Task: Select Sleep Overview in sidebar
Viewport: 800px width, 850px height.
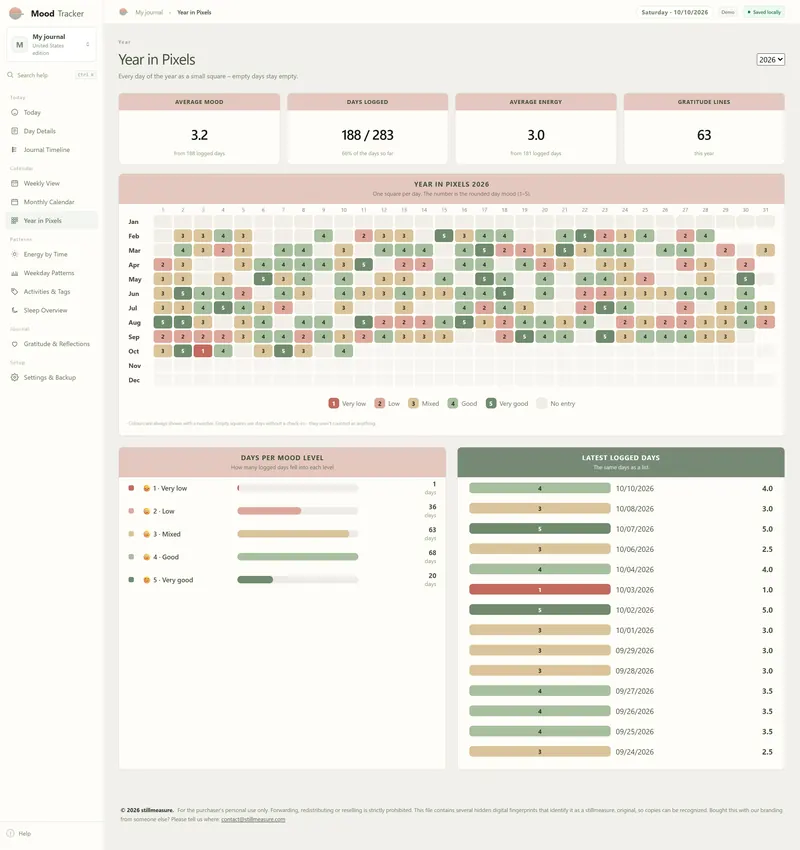Action: pyautogui.click(x=53, y=310)
